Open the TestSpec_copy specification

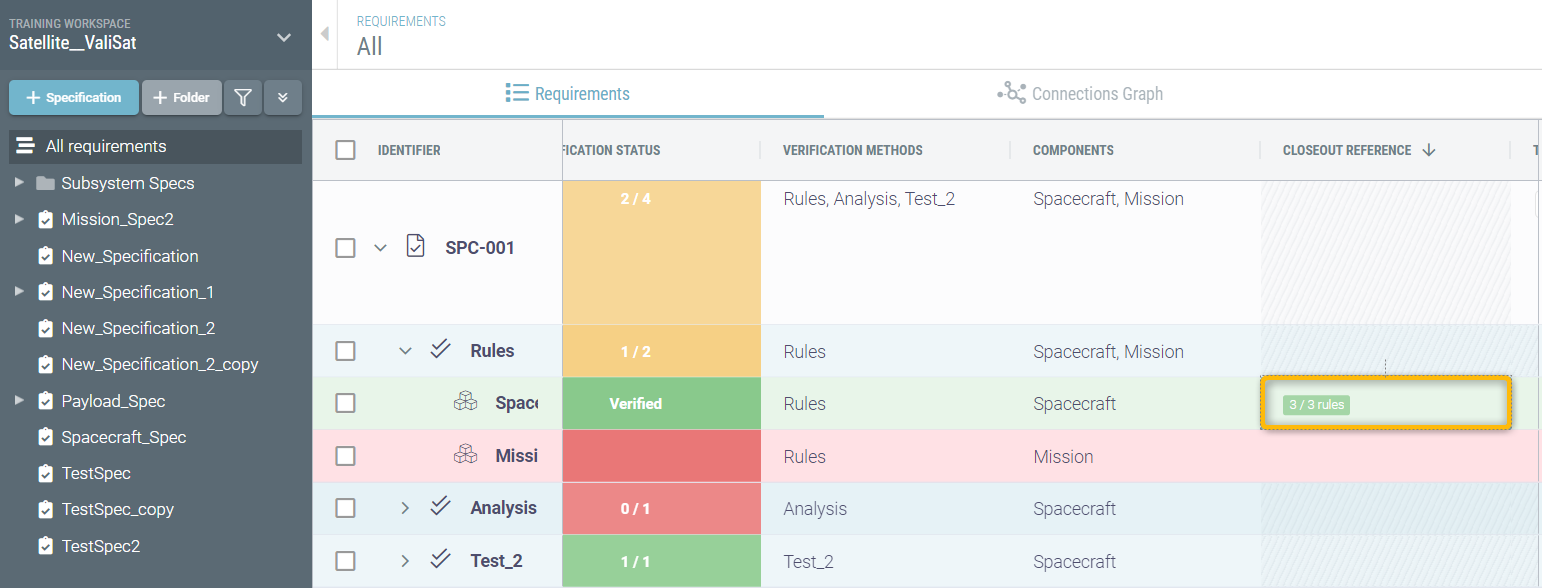(x=118, y=509)
